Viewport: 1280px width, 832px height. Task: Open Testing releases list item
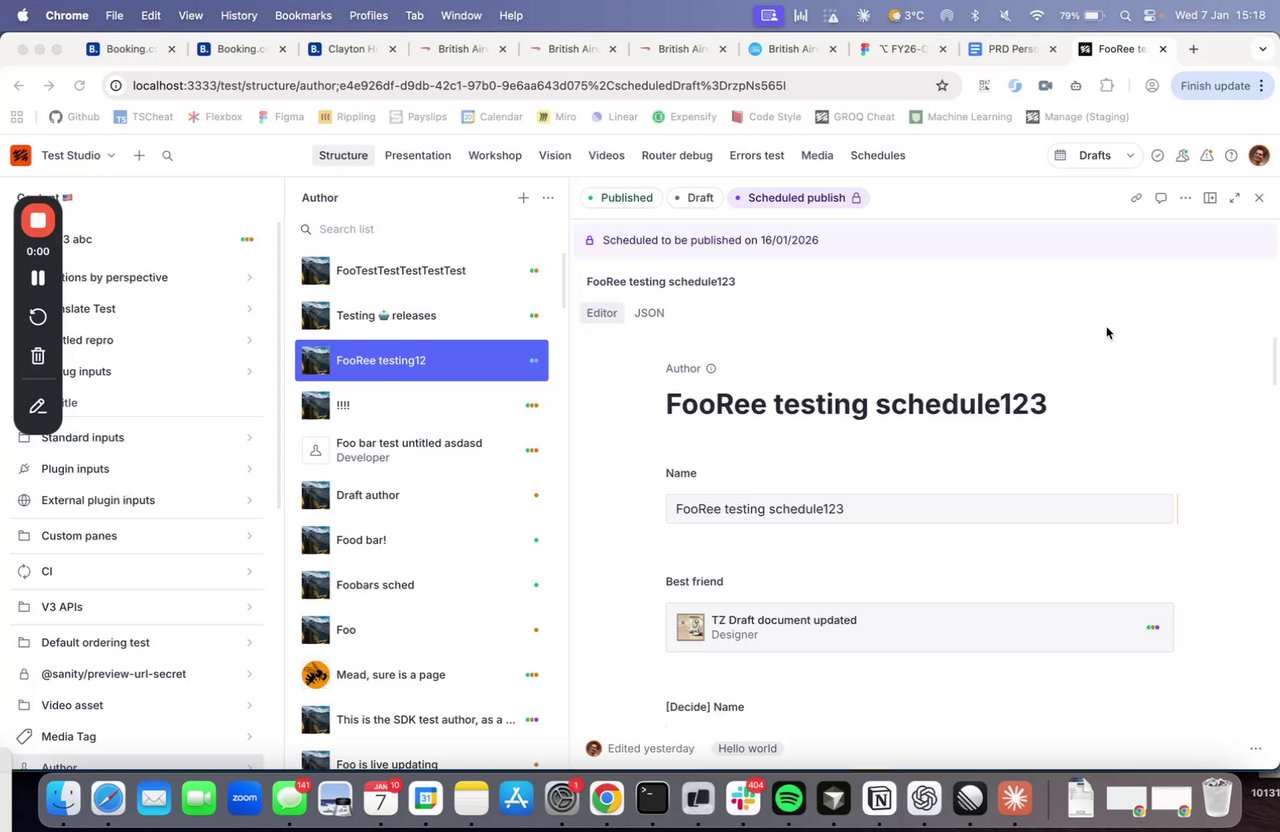coord(422,316)
